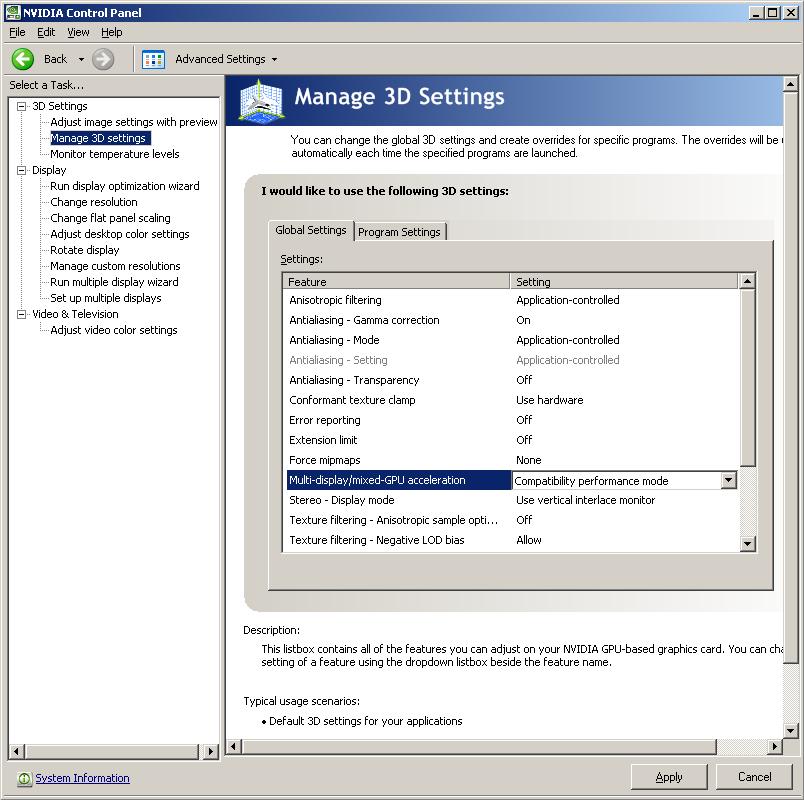Select Change resolution in the task tree
The width and height of the screenshot is (804, 800).
click(x=94, y=202)
